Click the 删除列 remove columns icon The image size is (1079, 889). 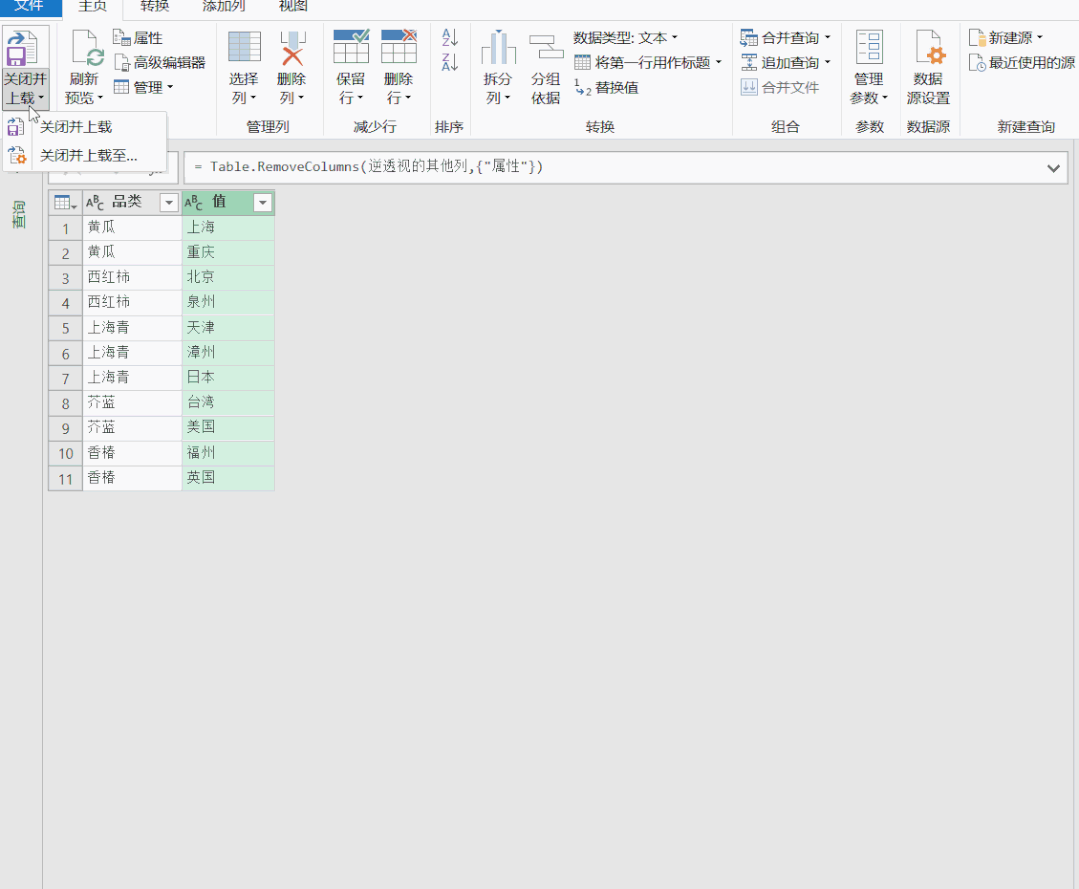tap(292, 48)
